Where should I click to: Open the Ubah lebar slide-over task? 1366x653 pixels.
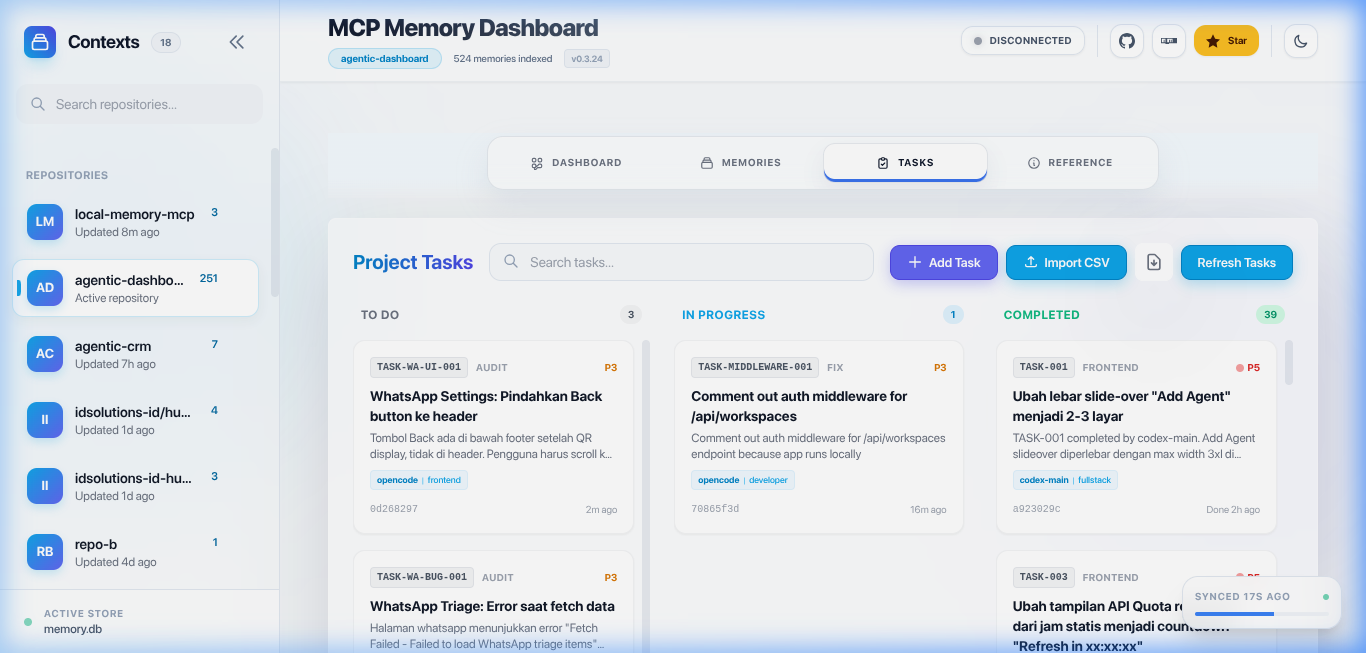pyautogui.click(x=1121, y=406)
